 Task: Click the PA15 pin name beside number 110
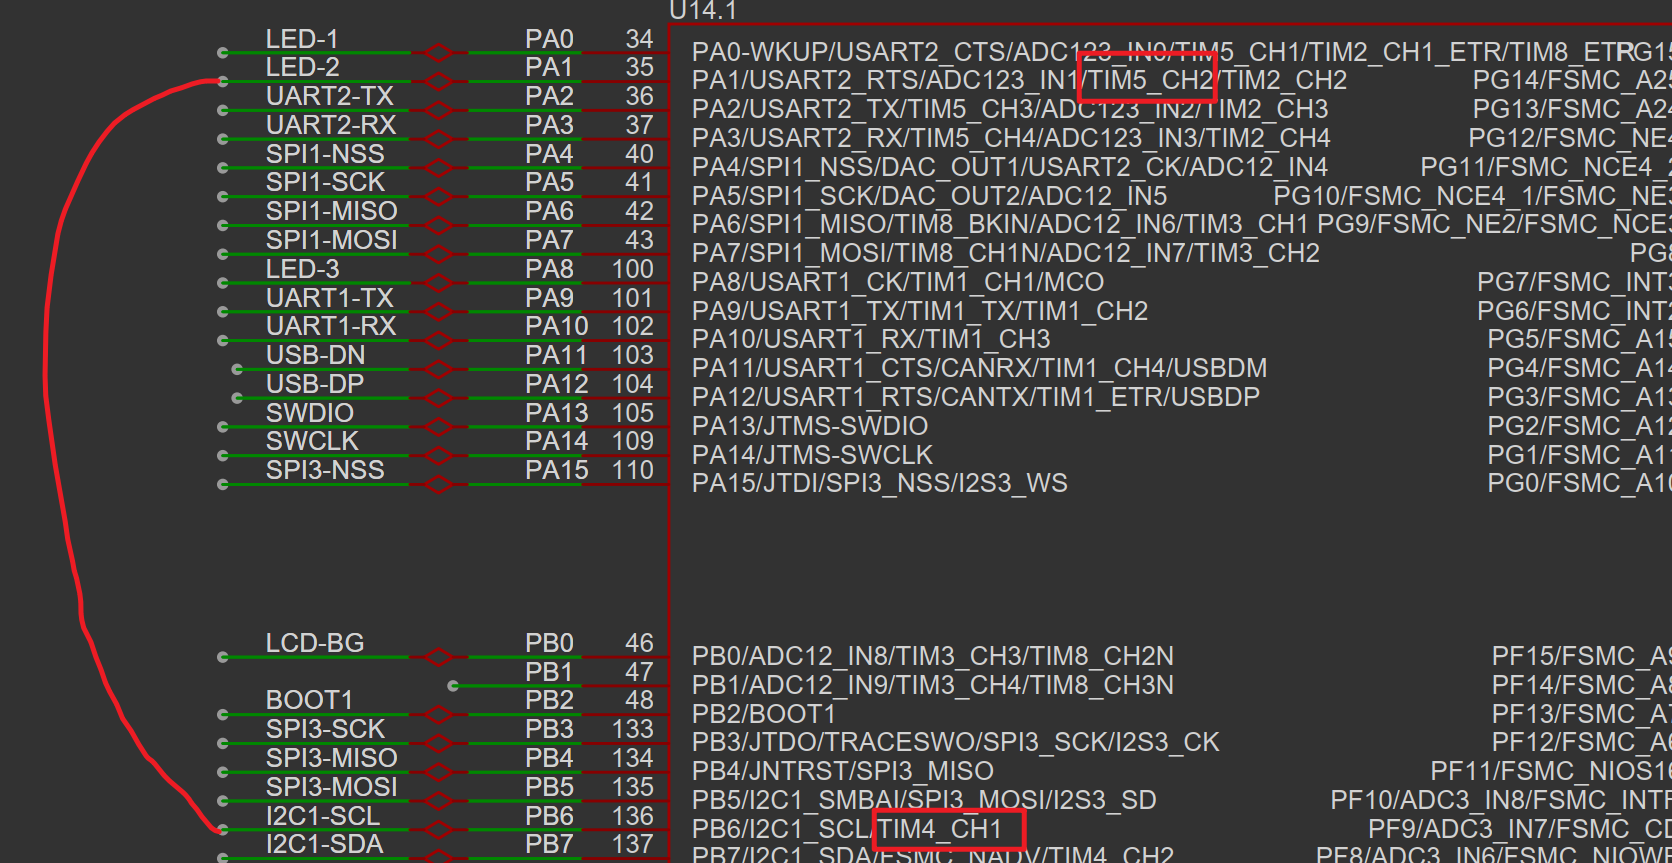coord(556,470)
